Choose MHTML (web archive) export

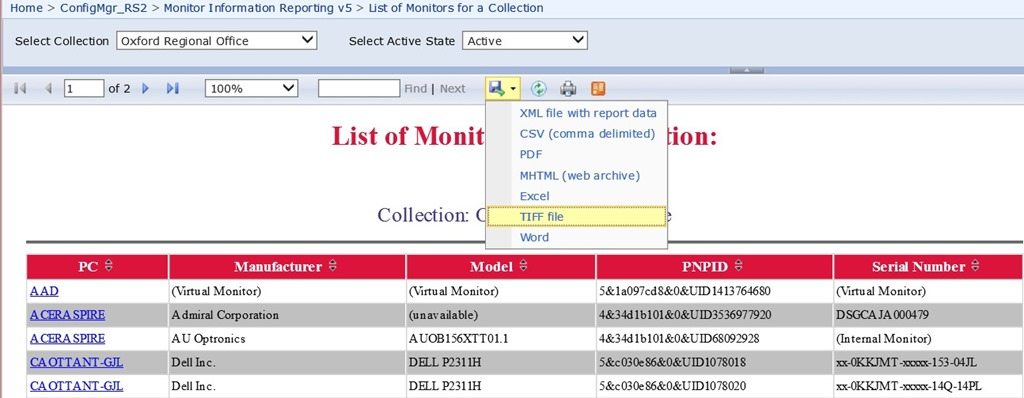pos(579,176)
